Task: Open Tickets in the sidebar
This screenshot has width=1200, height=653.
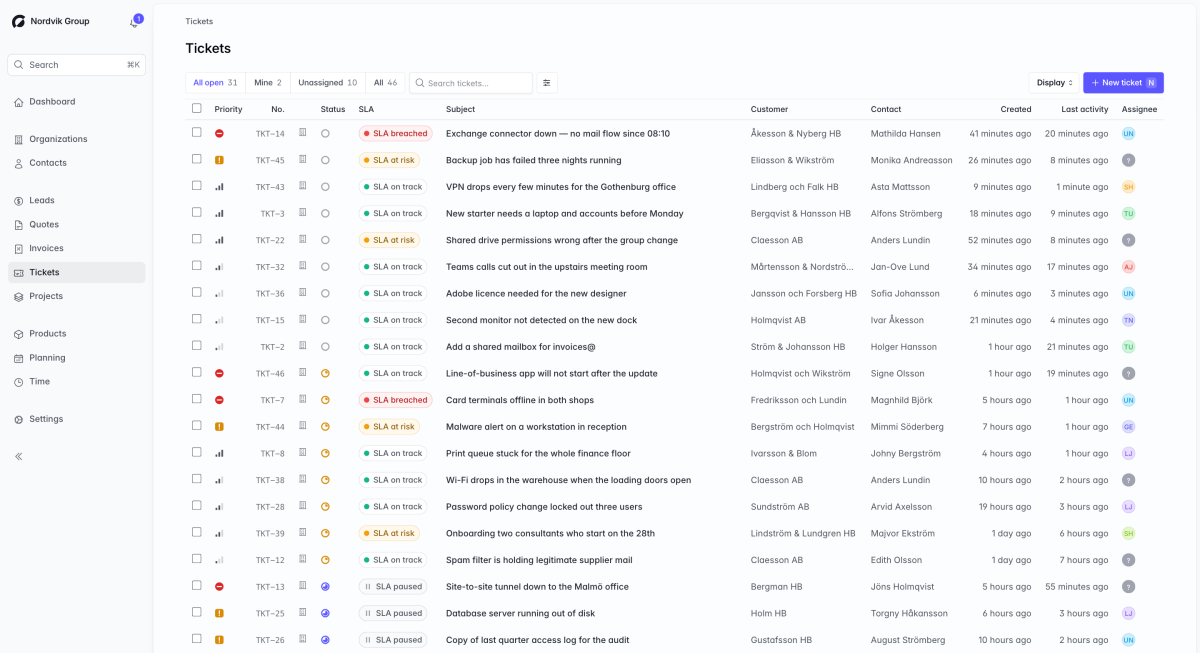Action: click(76, 272)
